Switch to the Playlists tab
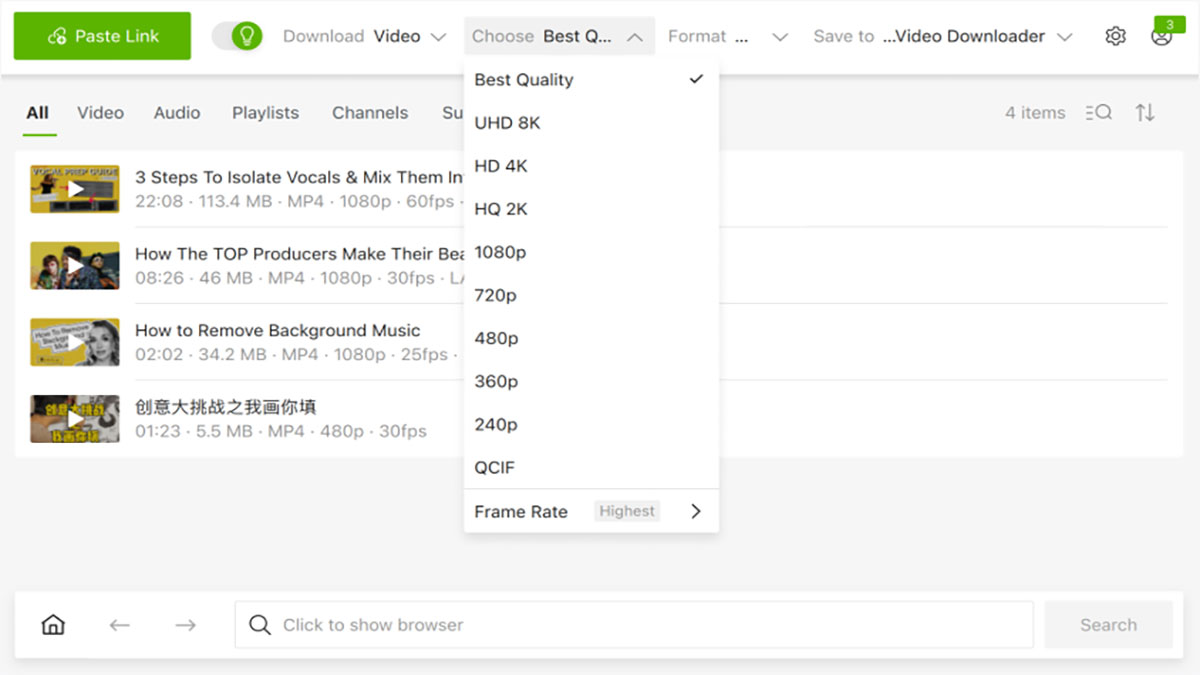Screen dimensions: 1200x675 pos(265,113)
